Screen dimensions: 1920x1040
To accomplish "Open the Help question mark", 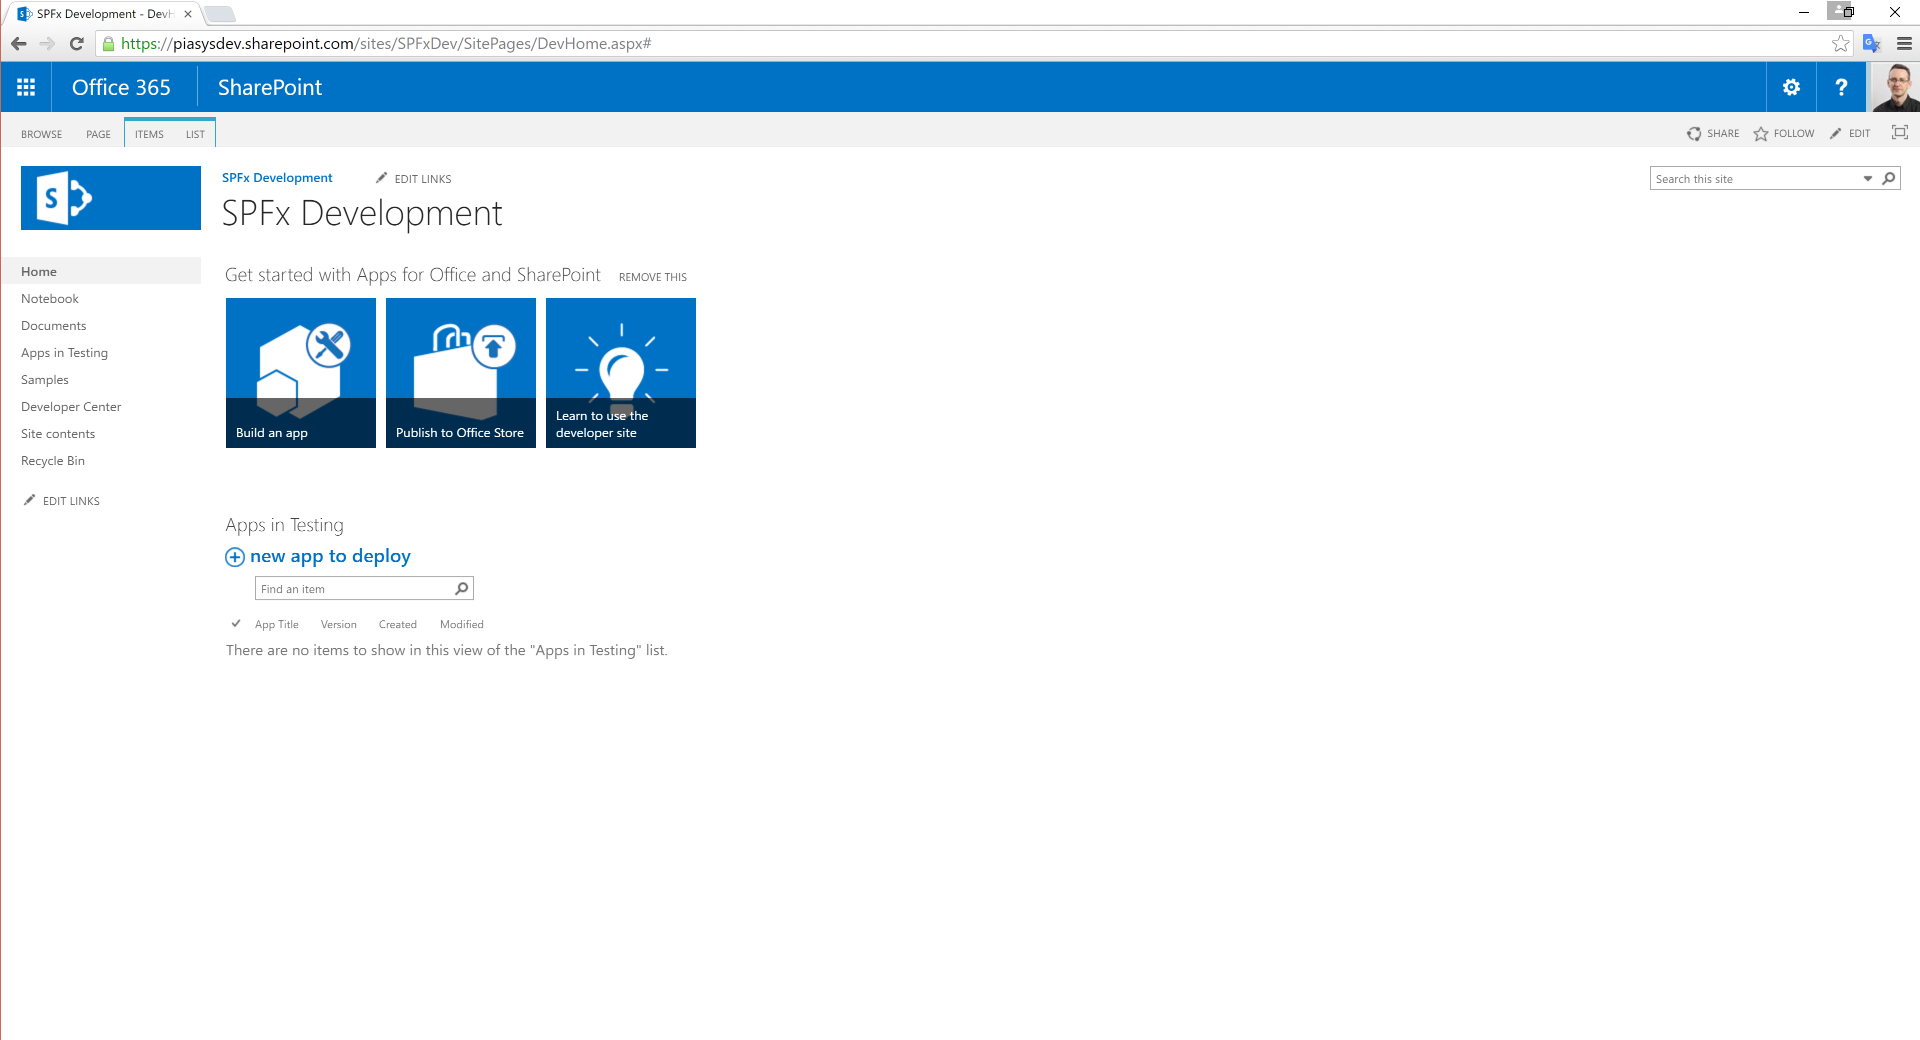I will point(1841,87).
